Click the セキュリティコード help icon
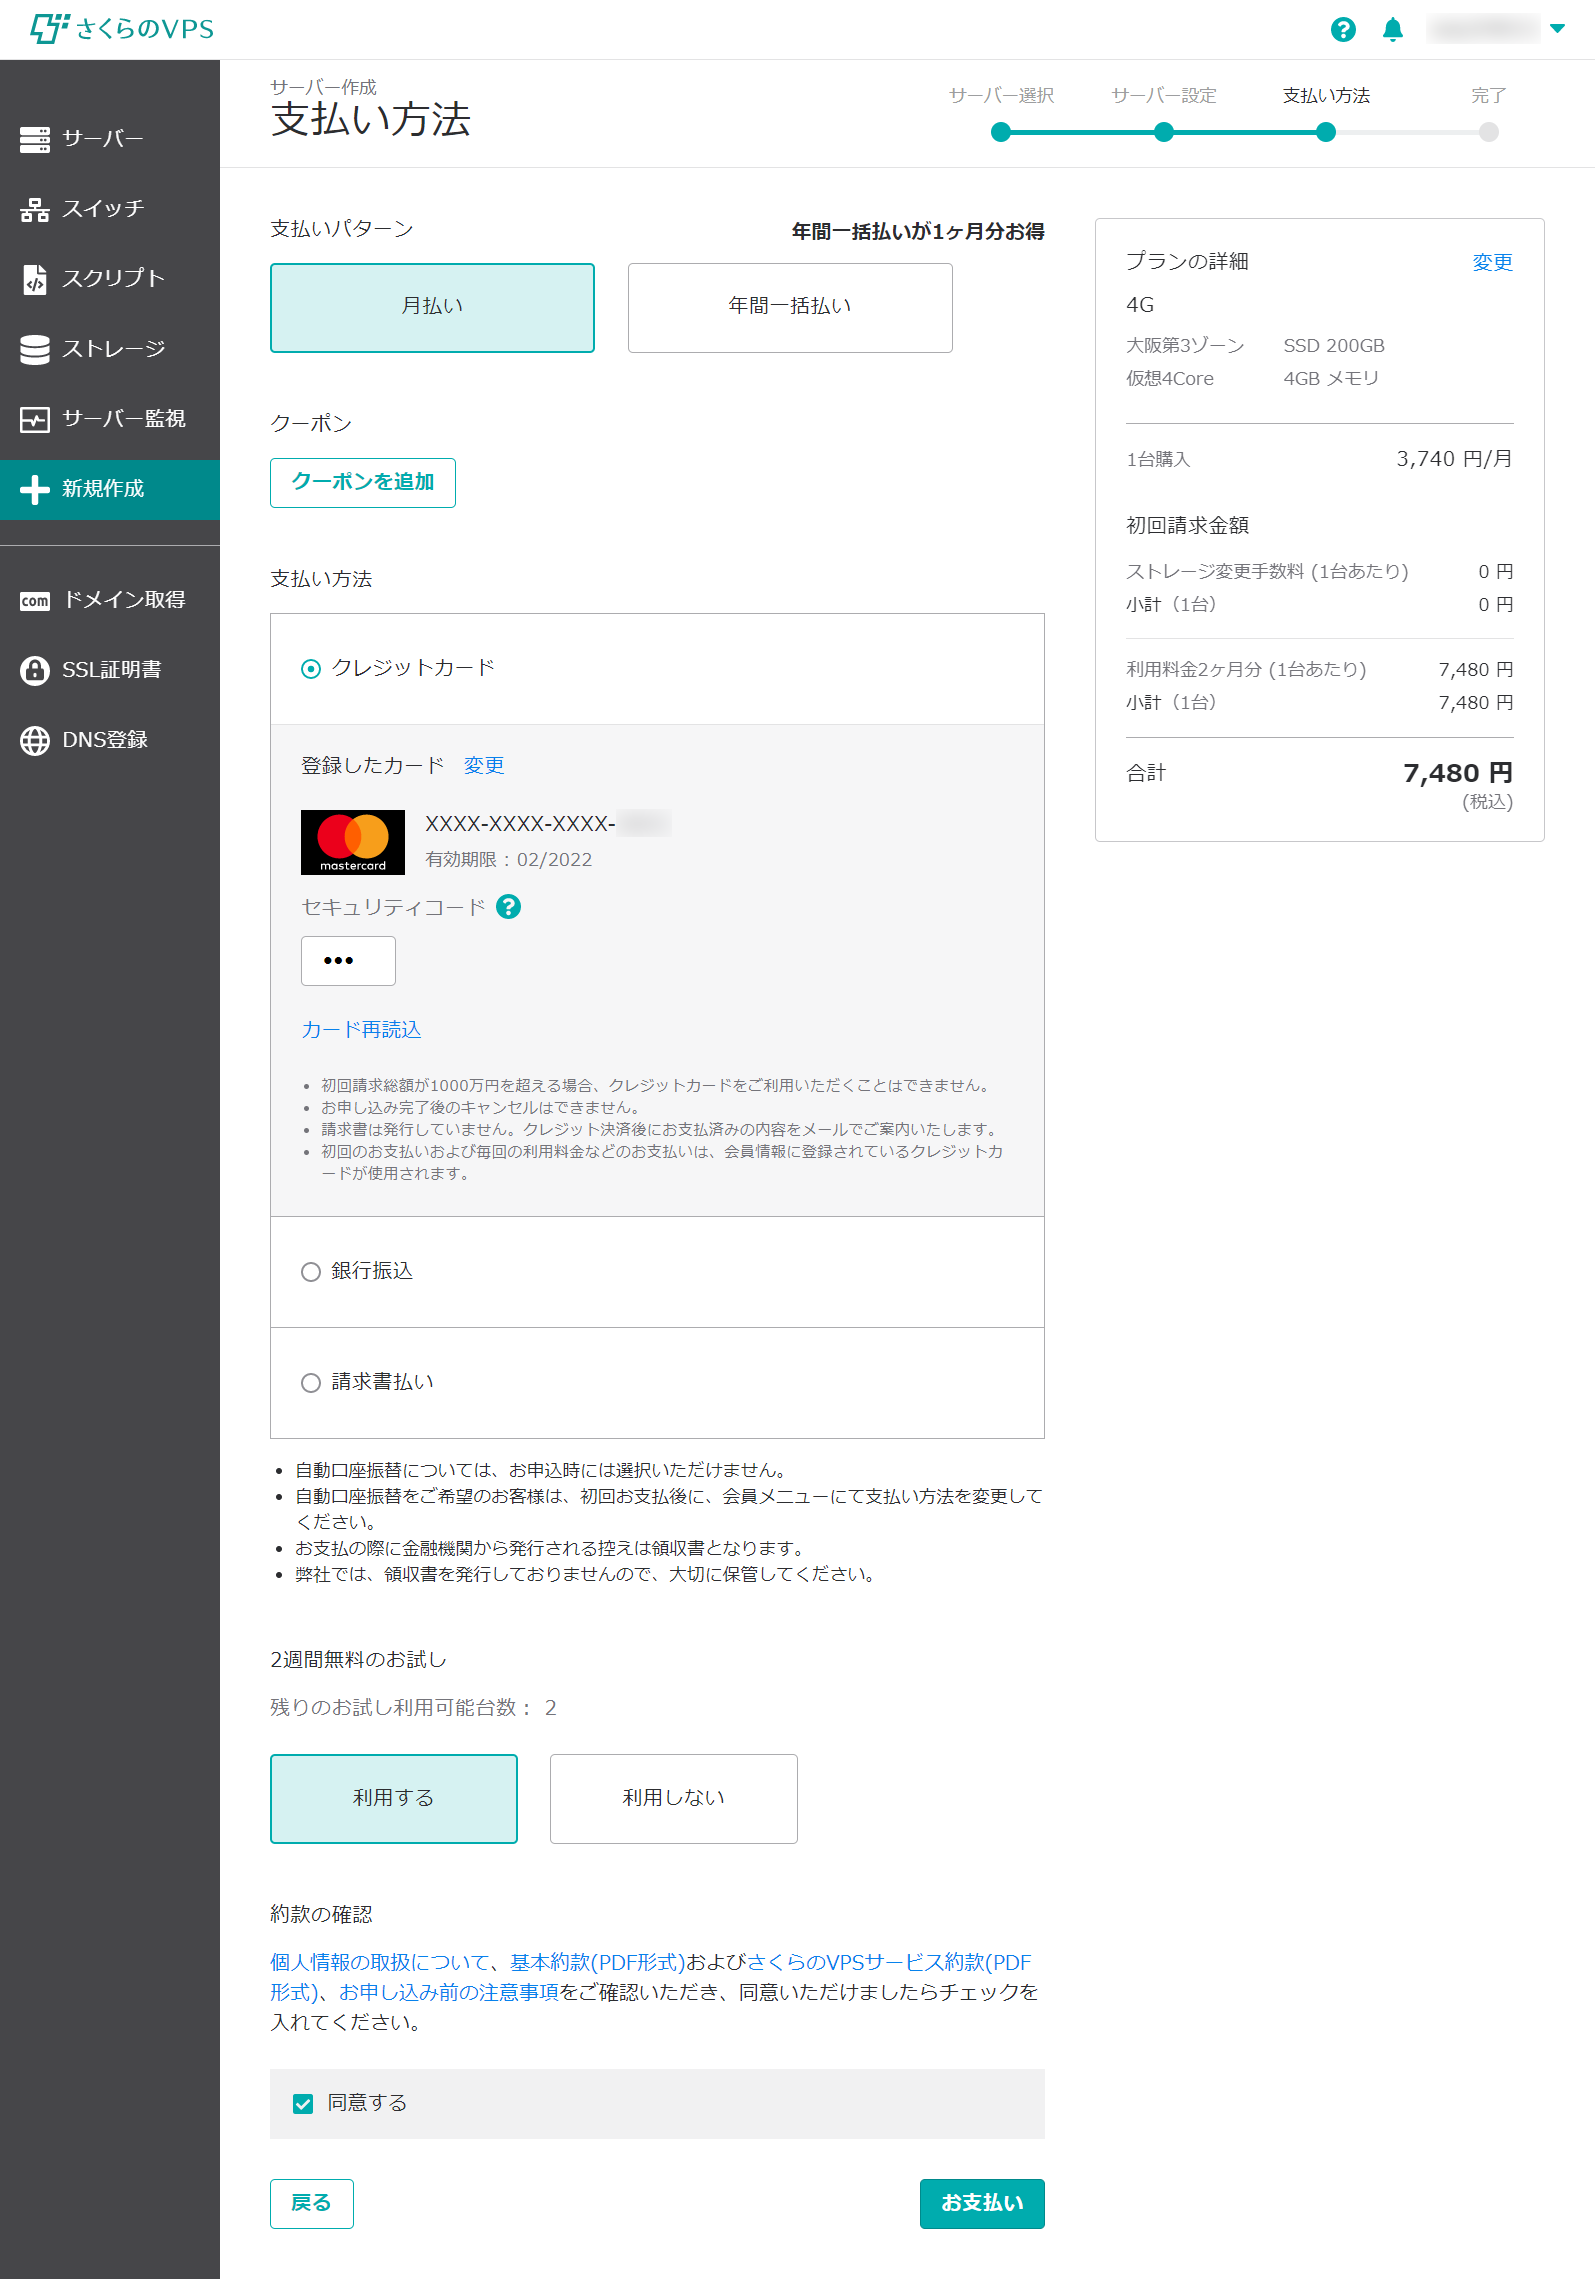The height and width of the screenshot is (2279, 1595). click(x=508, y=907)
